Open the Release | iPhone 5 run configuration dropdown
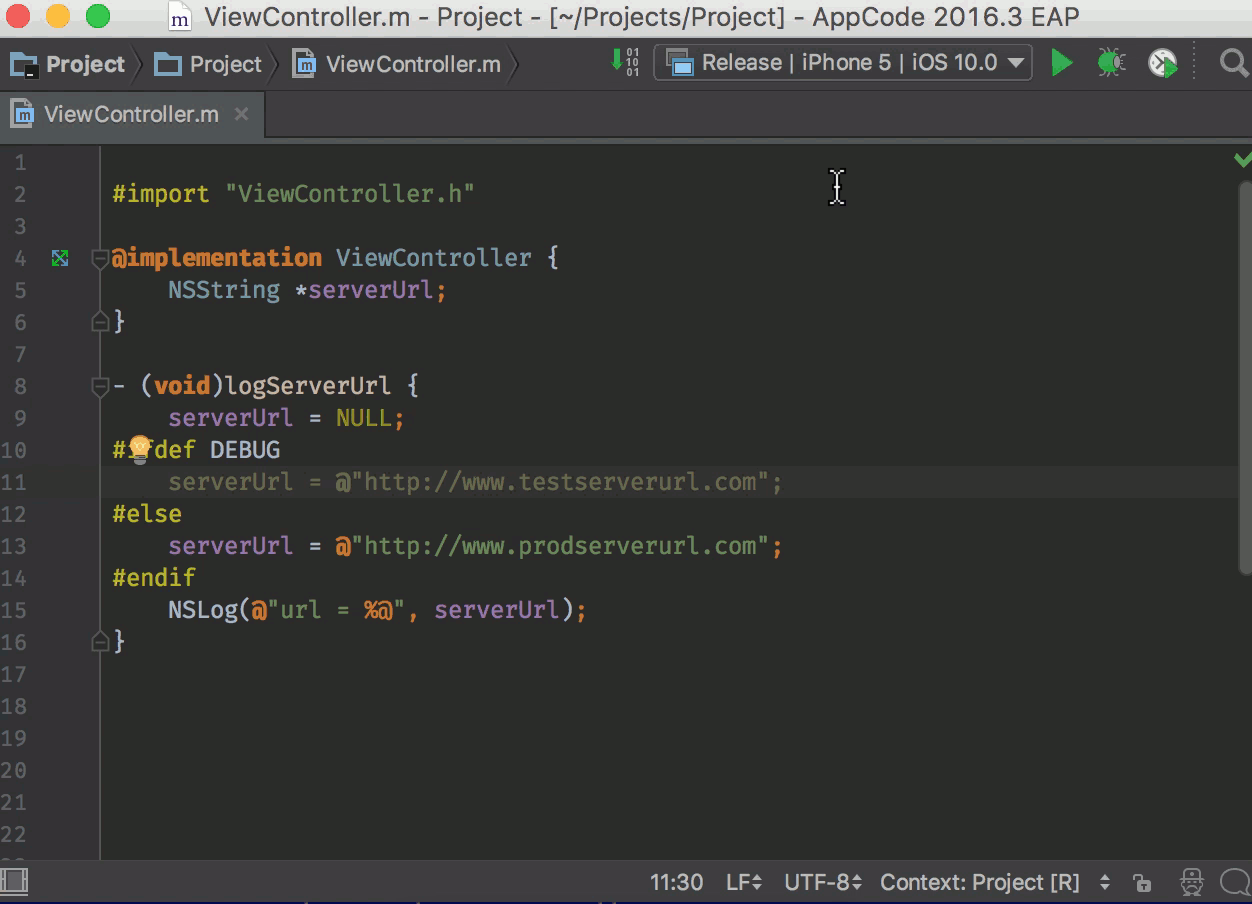This screenshot has height=904, width=1252. [843, 63]
